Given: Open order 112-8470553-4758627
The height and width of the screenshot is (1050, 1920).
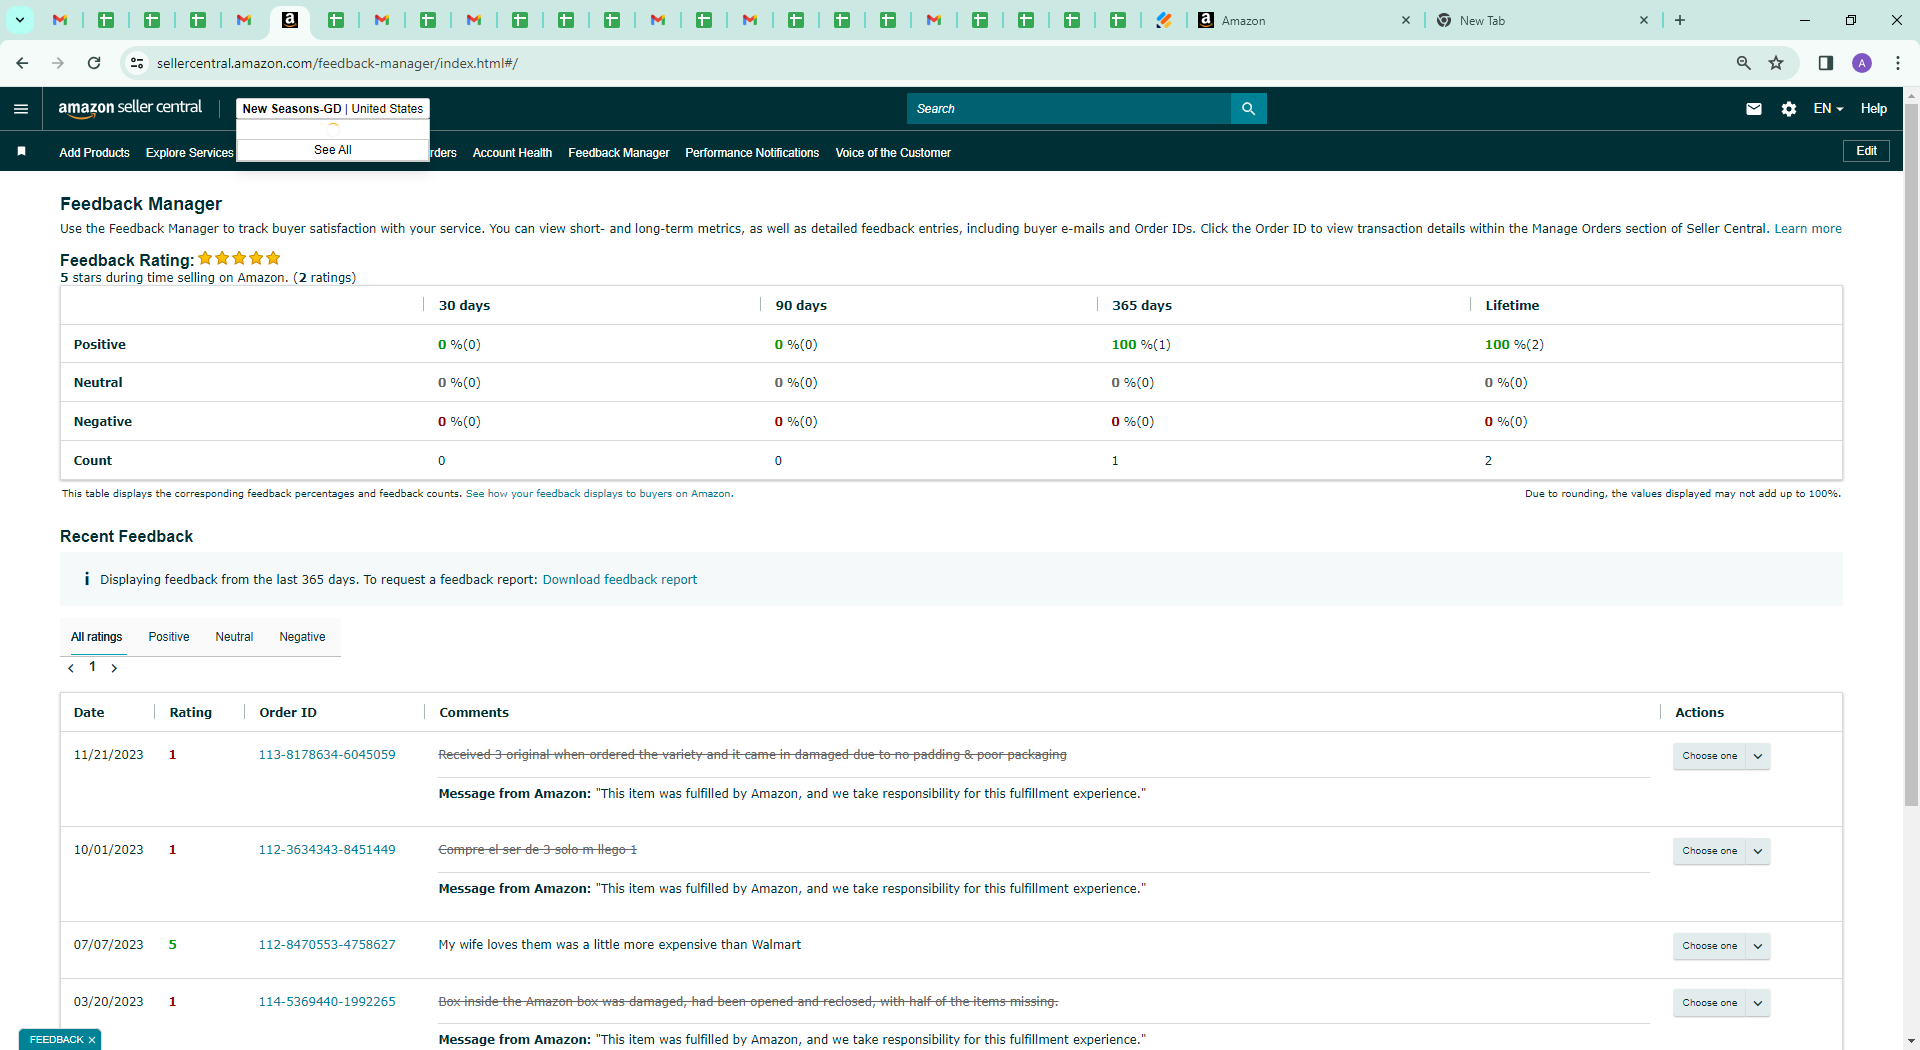Looking at the screenshot, I should pyautogui.click(x=327, y=945).
